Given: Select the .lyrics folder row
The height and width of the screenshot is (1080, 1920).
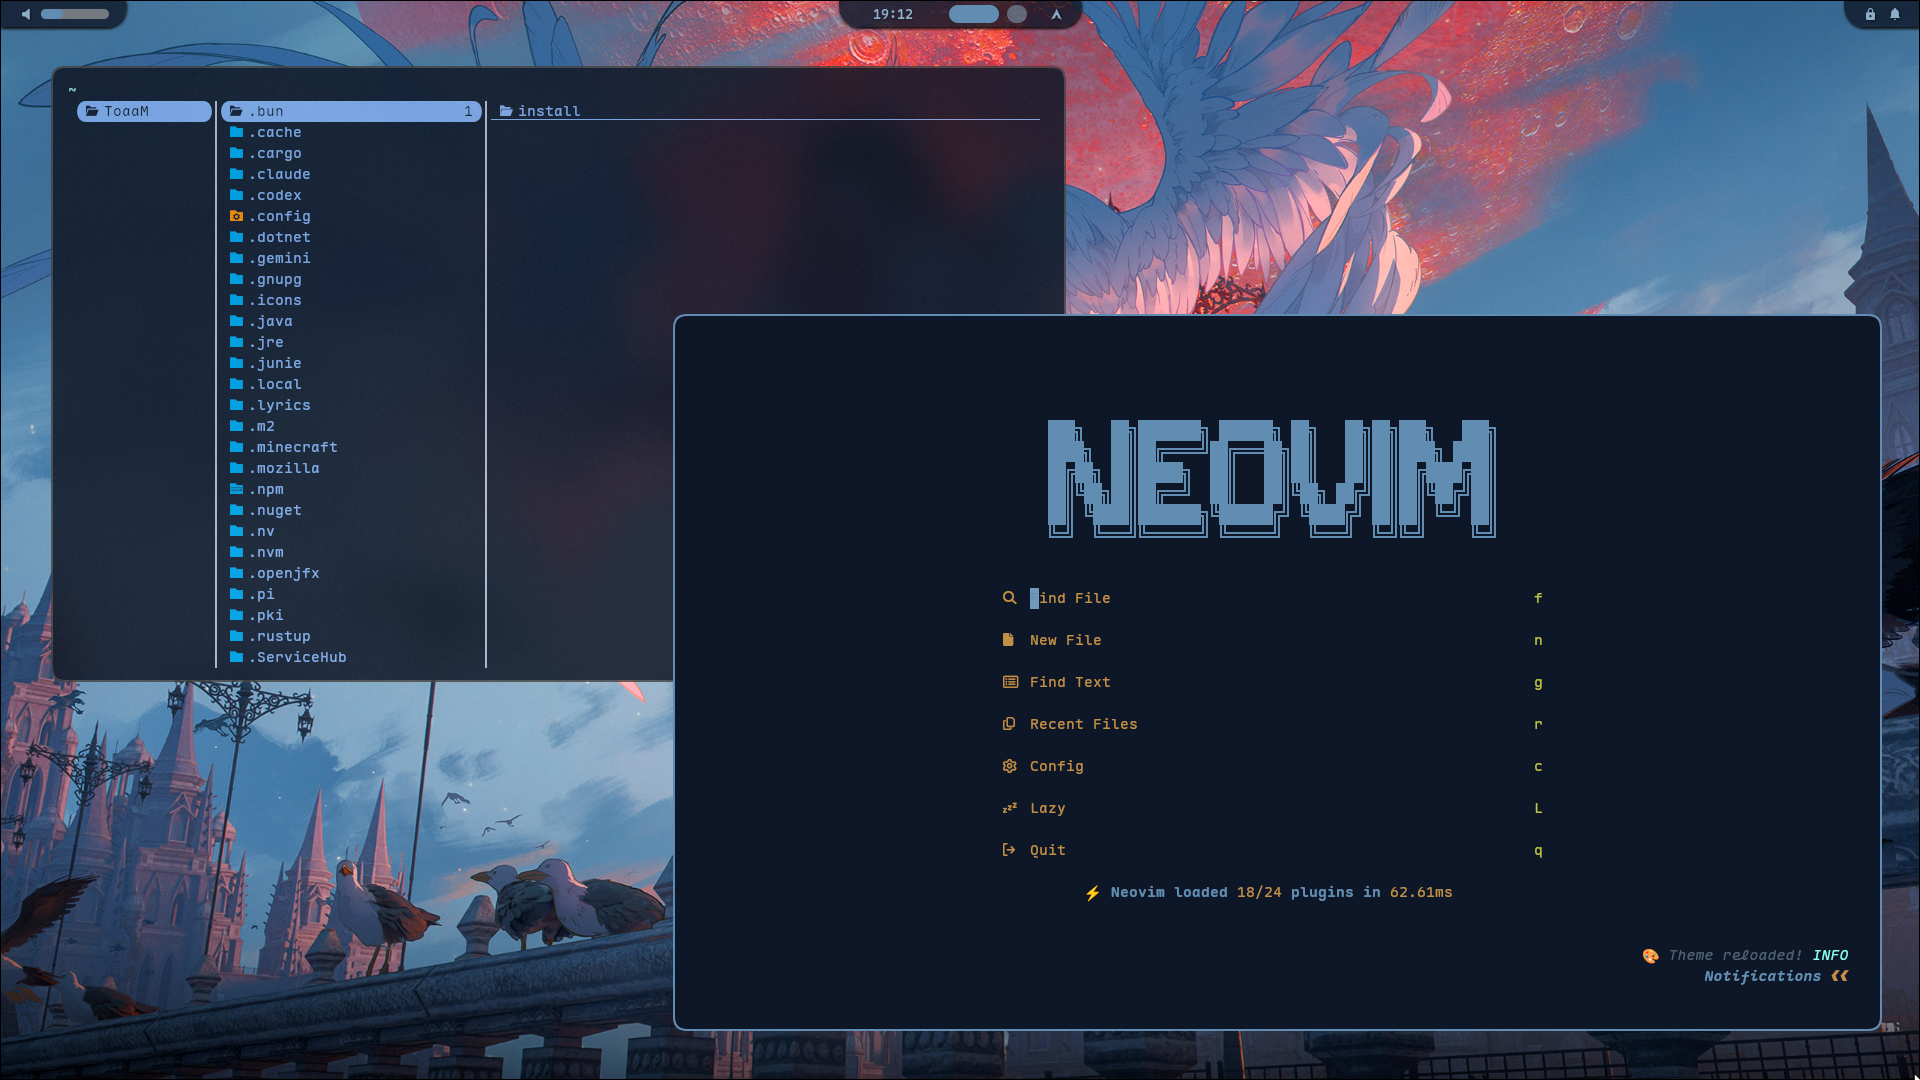Looking at the screenshot, I should (351, 405).
